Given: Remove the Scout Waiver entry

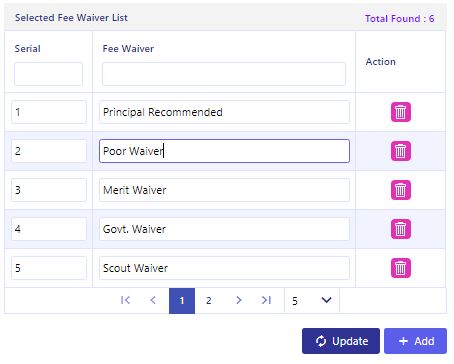Looking at the screenshot, I should coord(401,268).
